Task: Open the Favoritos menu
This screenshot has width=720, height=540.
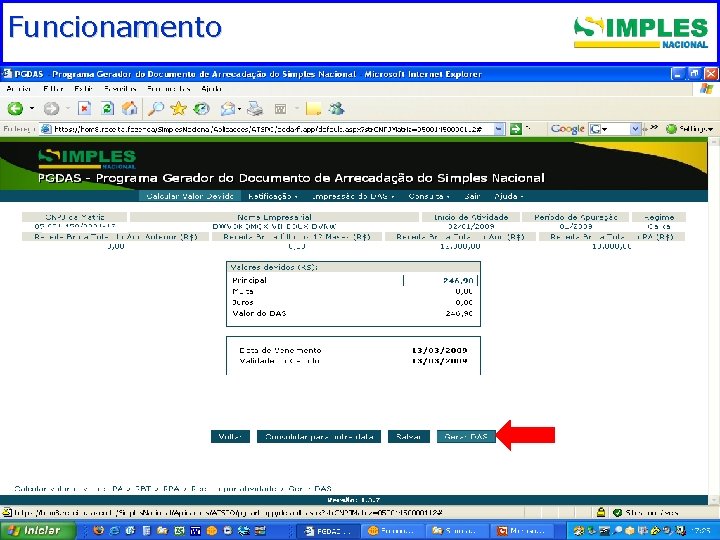Action: point(120,89)
